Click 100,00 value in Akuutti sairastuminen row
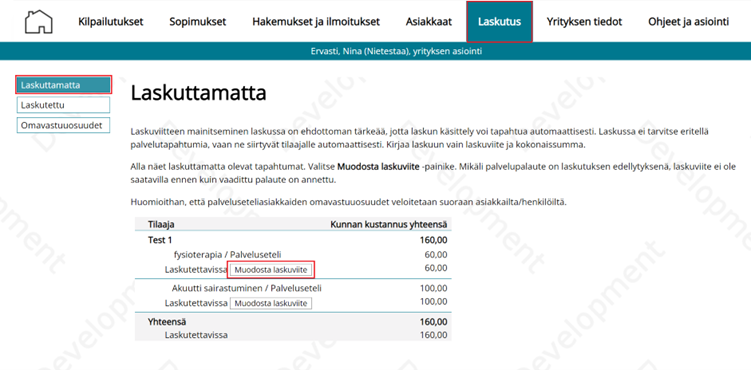The width and height of the screenshot is (751, 370). [433, 288]
